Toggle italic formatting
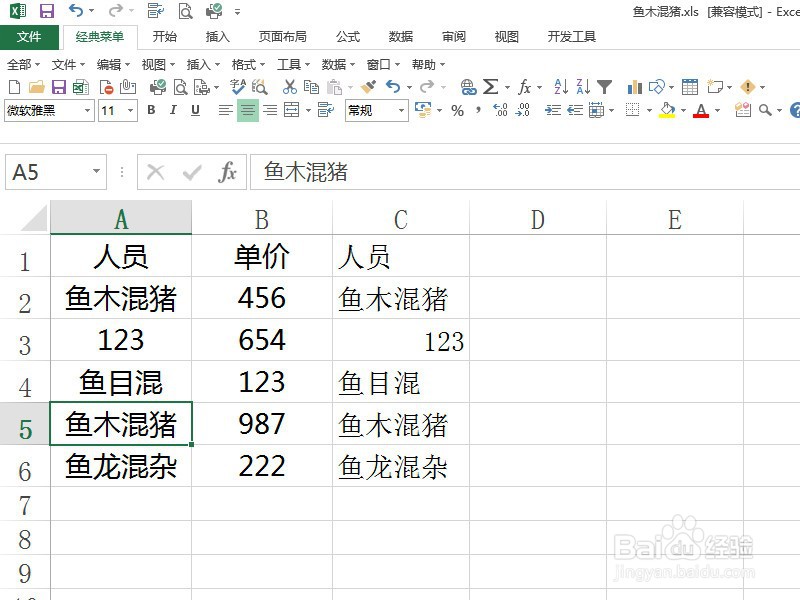The width and height of the screenshot is (800, 600). click(x=173, y=110)
